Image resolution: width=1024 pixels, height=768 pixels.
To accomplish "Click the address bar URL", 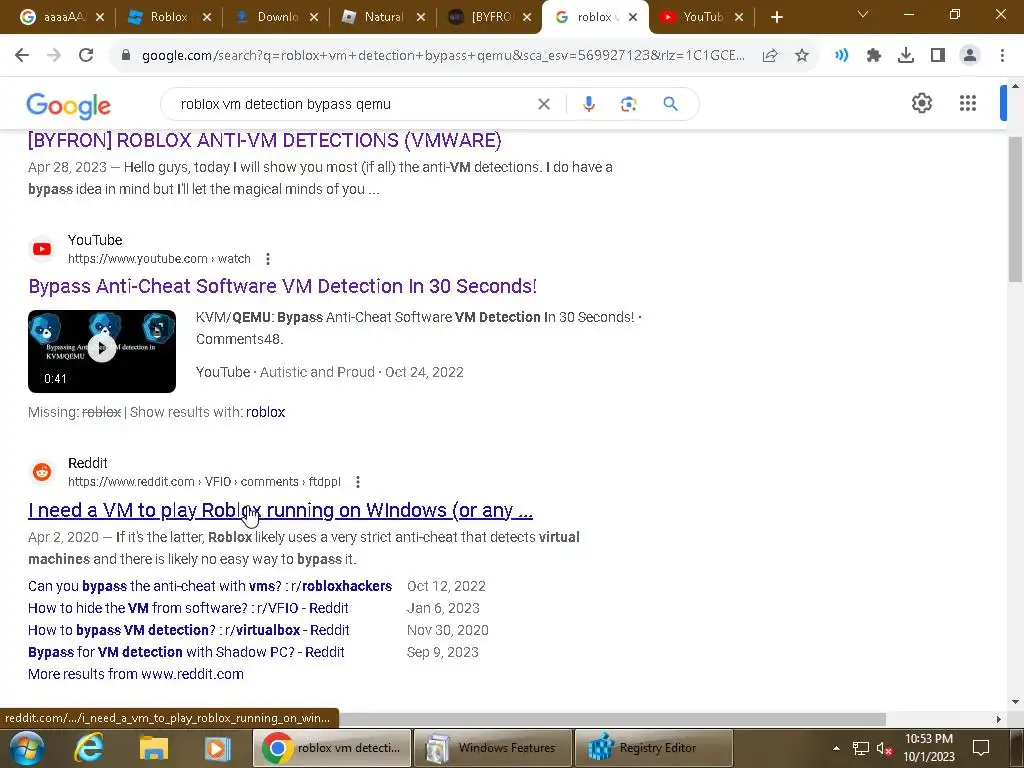I will 443,56.
